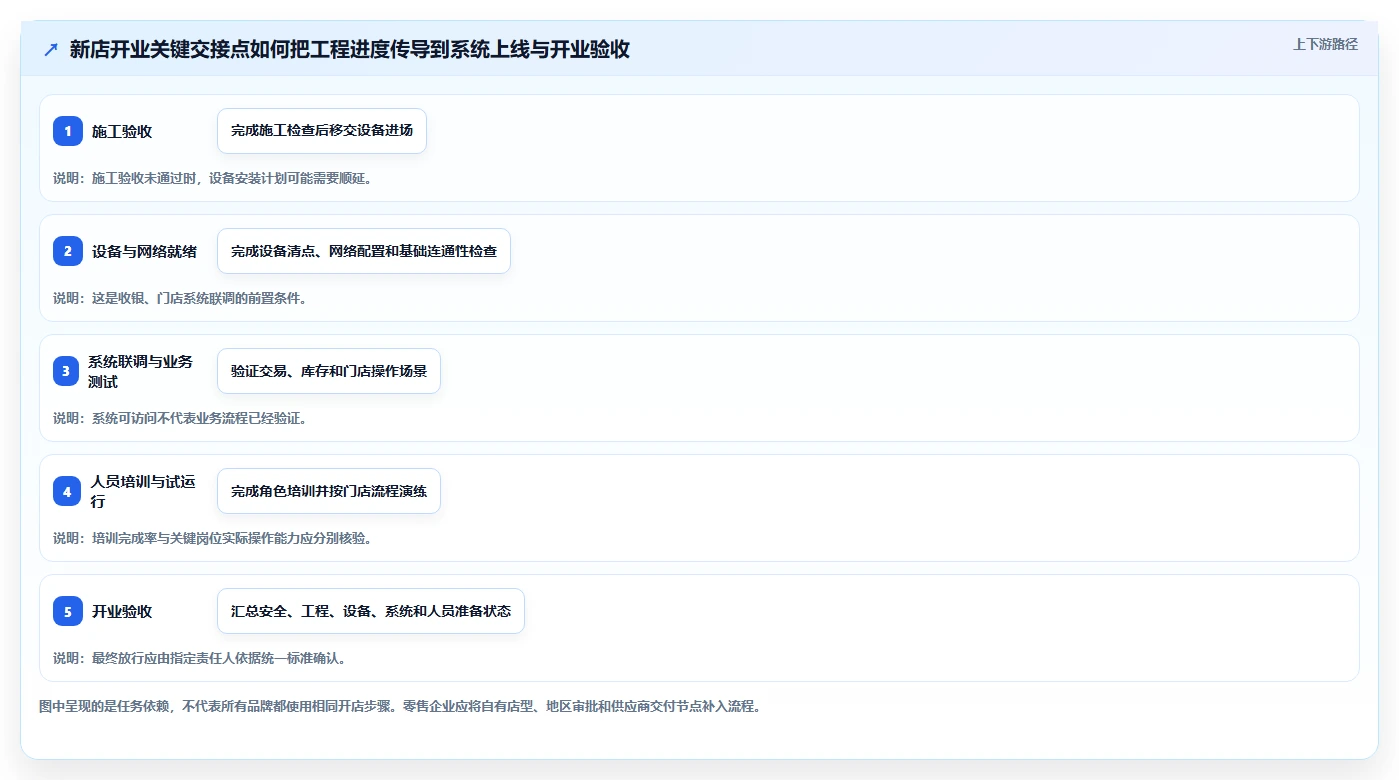Select the 完成设备清点、网络配置和基础连通性检查 chip

pos(364,251)
